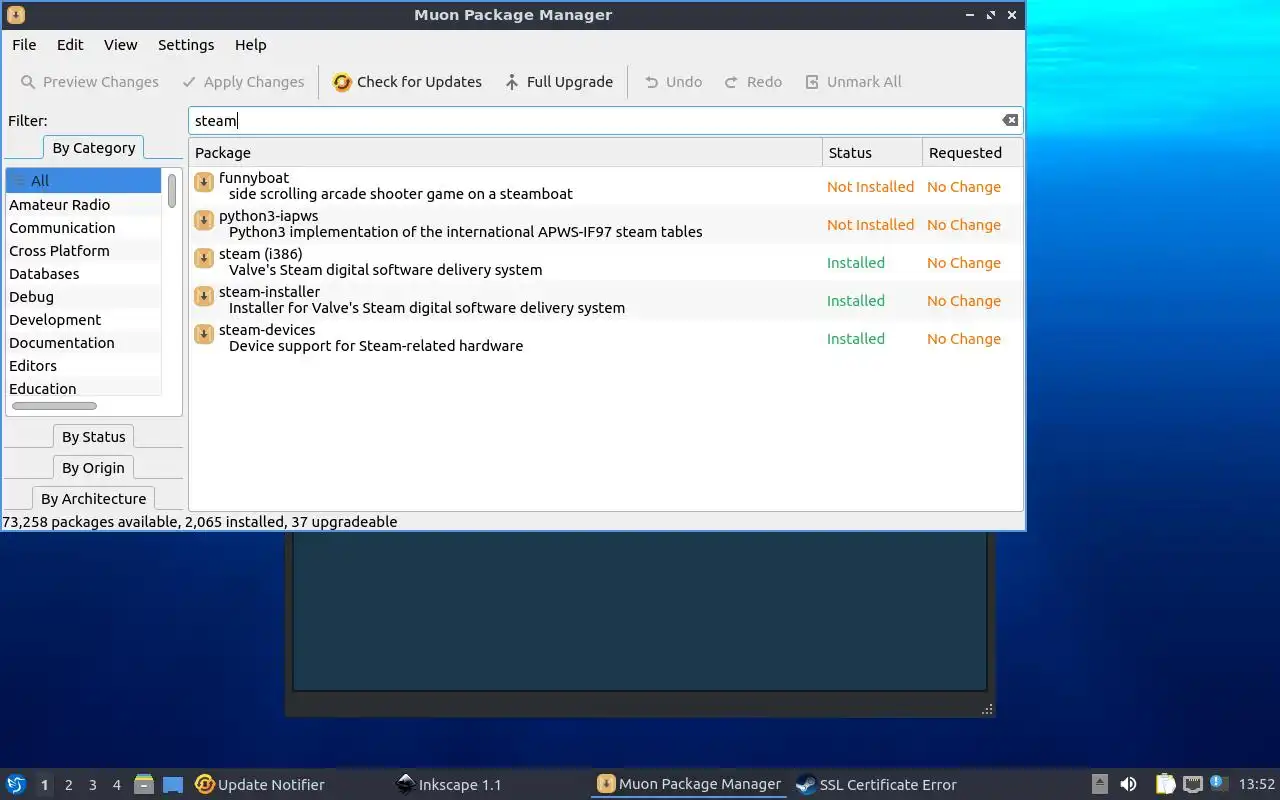The height and width of the screenshot is (800, 1280).
Task: Click the Redo toolbar button
Action: coord(753,82)
